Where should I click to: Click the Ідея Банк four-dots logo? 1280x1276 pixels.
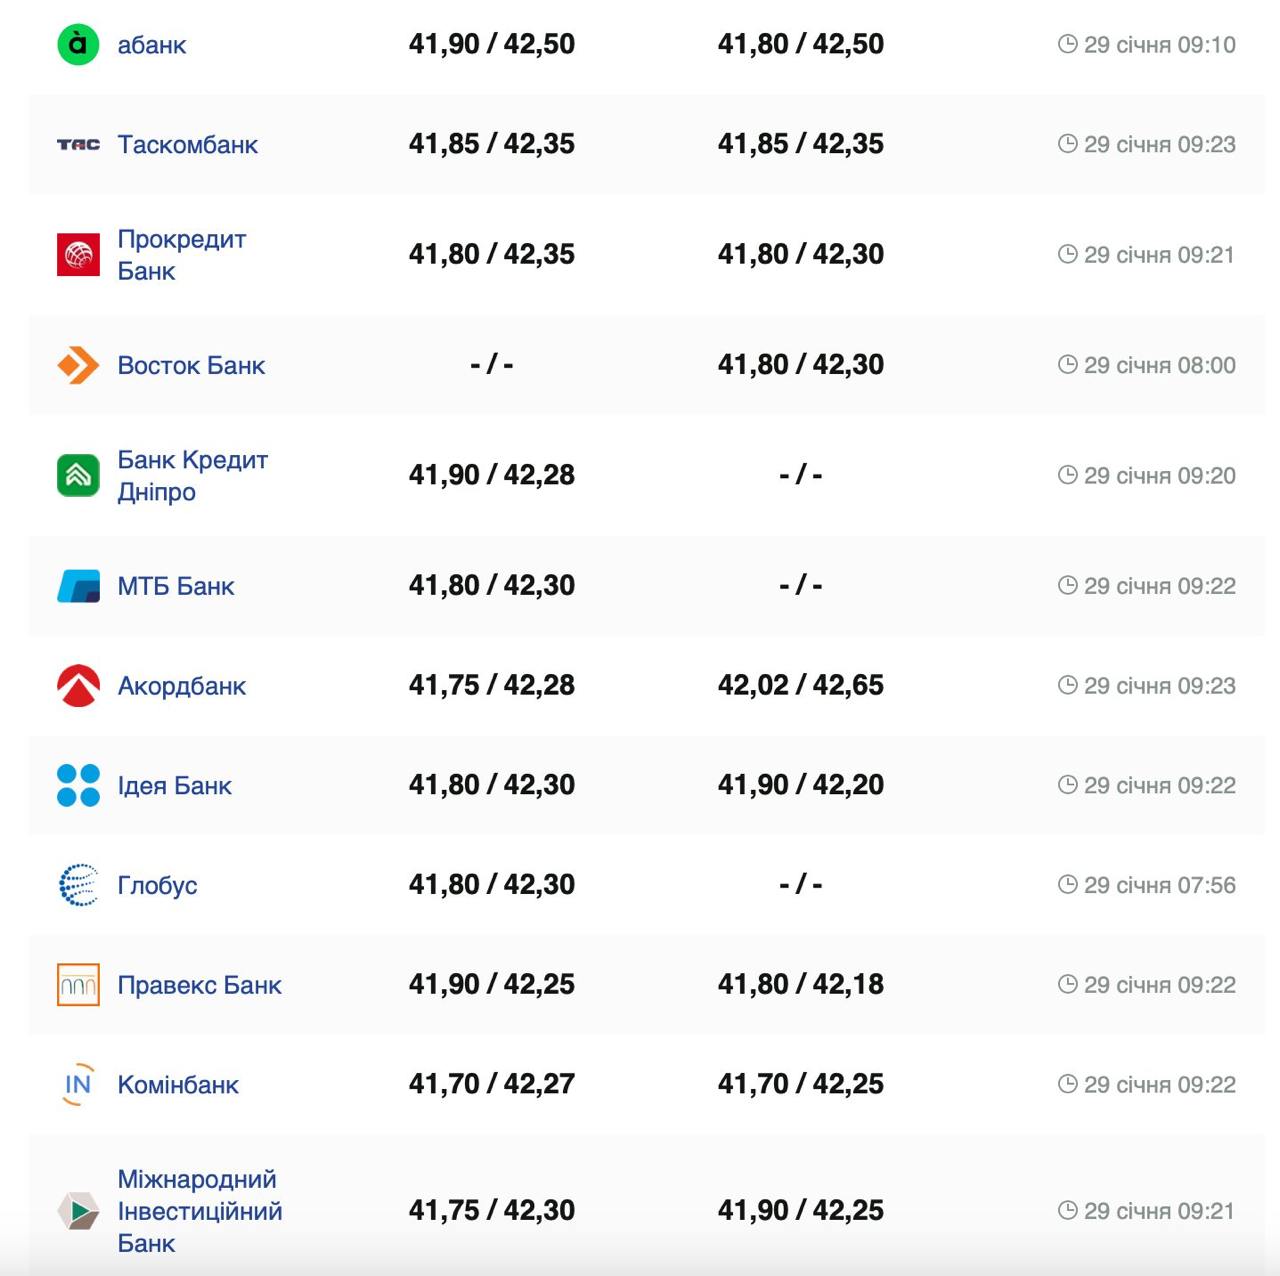[78, 785]
